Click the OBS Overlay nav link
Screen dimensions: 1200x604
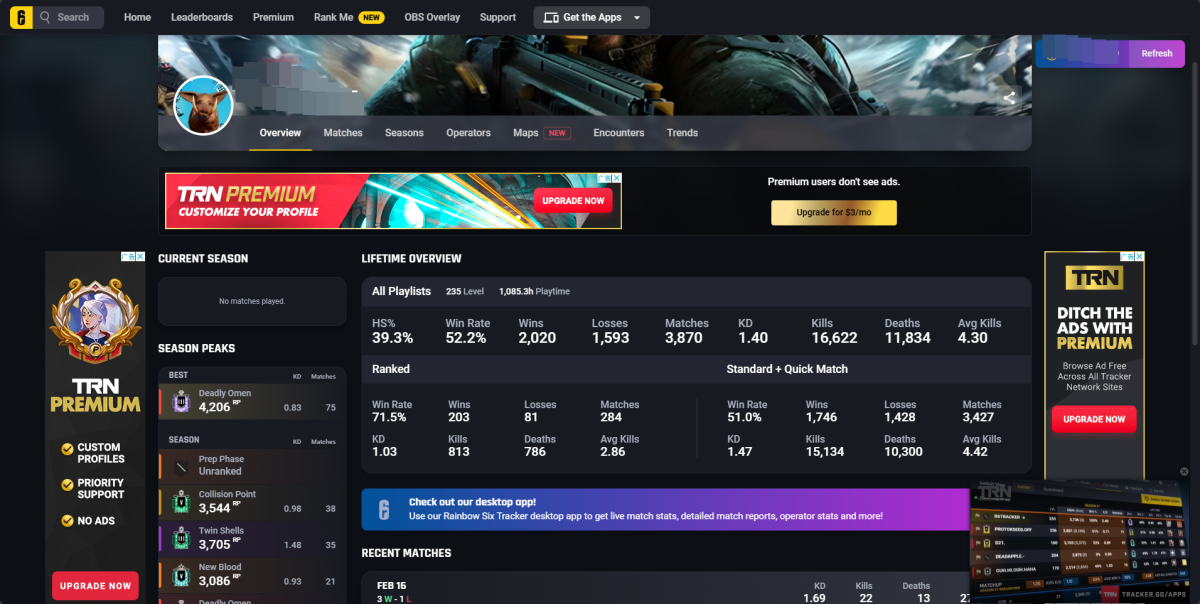[x=432, y=17]
